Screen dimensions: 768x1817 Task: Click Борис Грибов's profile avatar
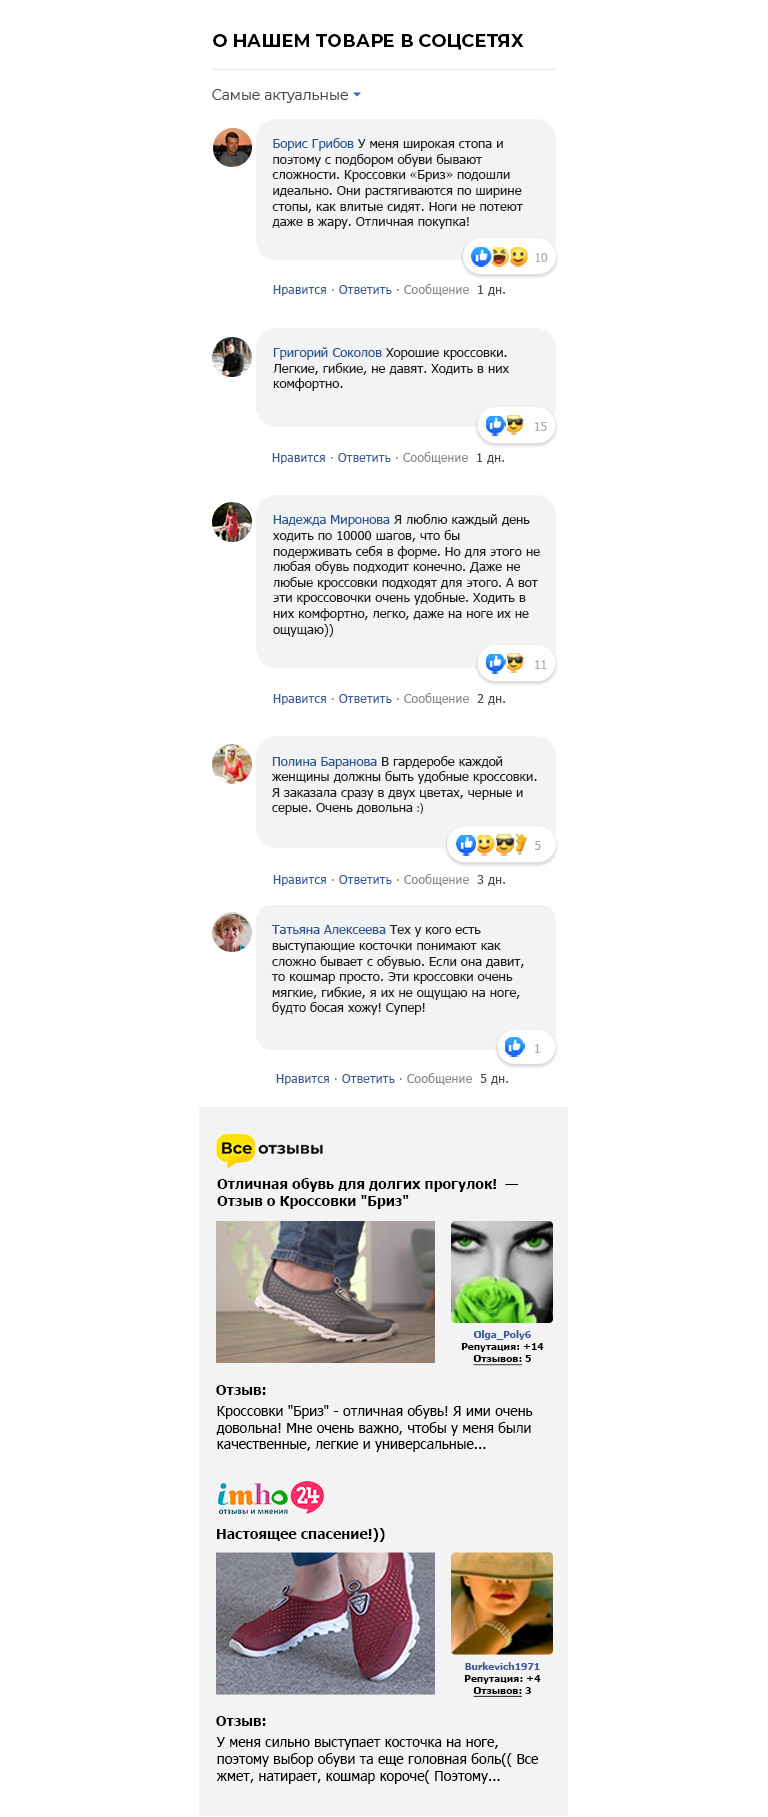tap(232, 147)
